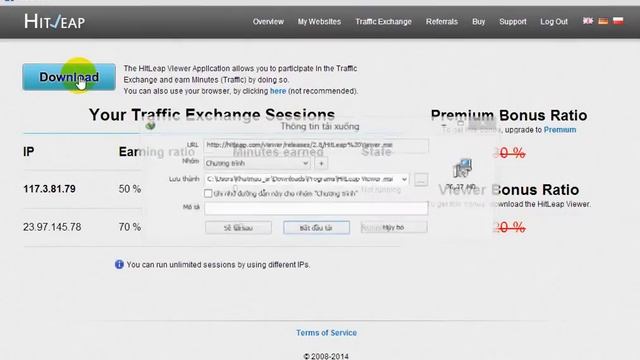Click the HitLeap logo
Viewport: 640px width, 360px height.
(x=55, y=21)
